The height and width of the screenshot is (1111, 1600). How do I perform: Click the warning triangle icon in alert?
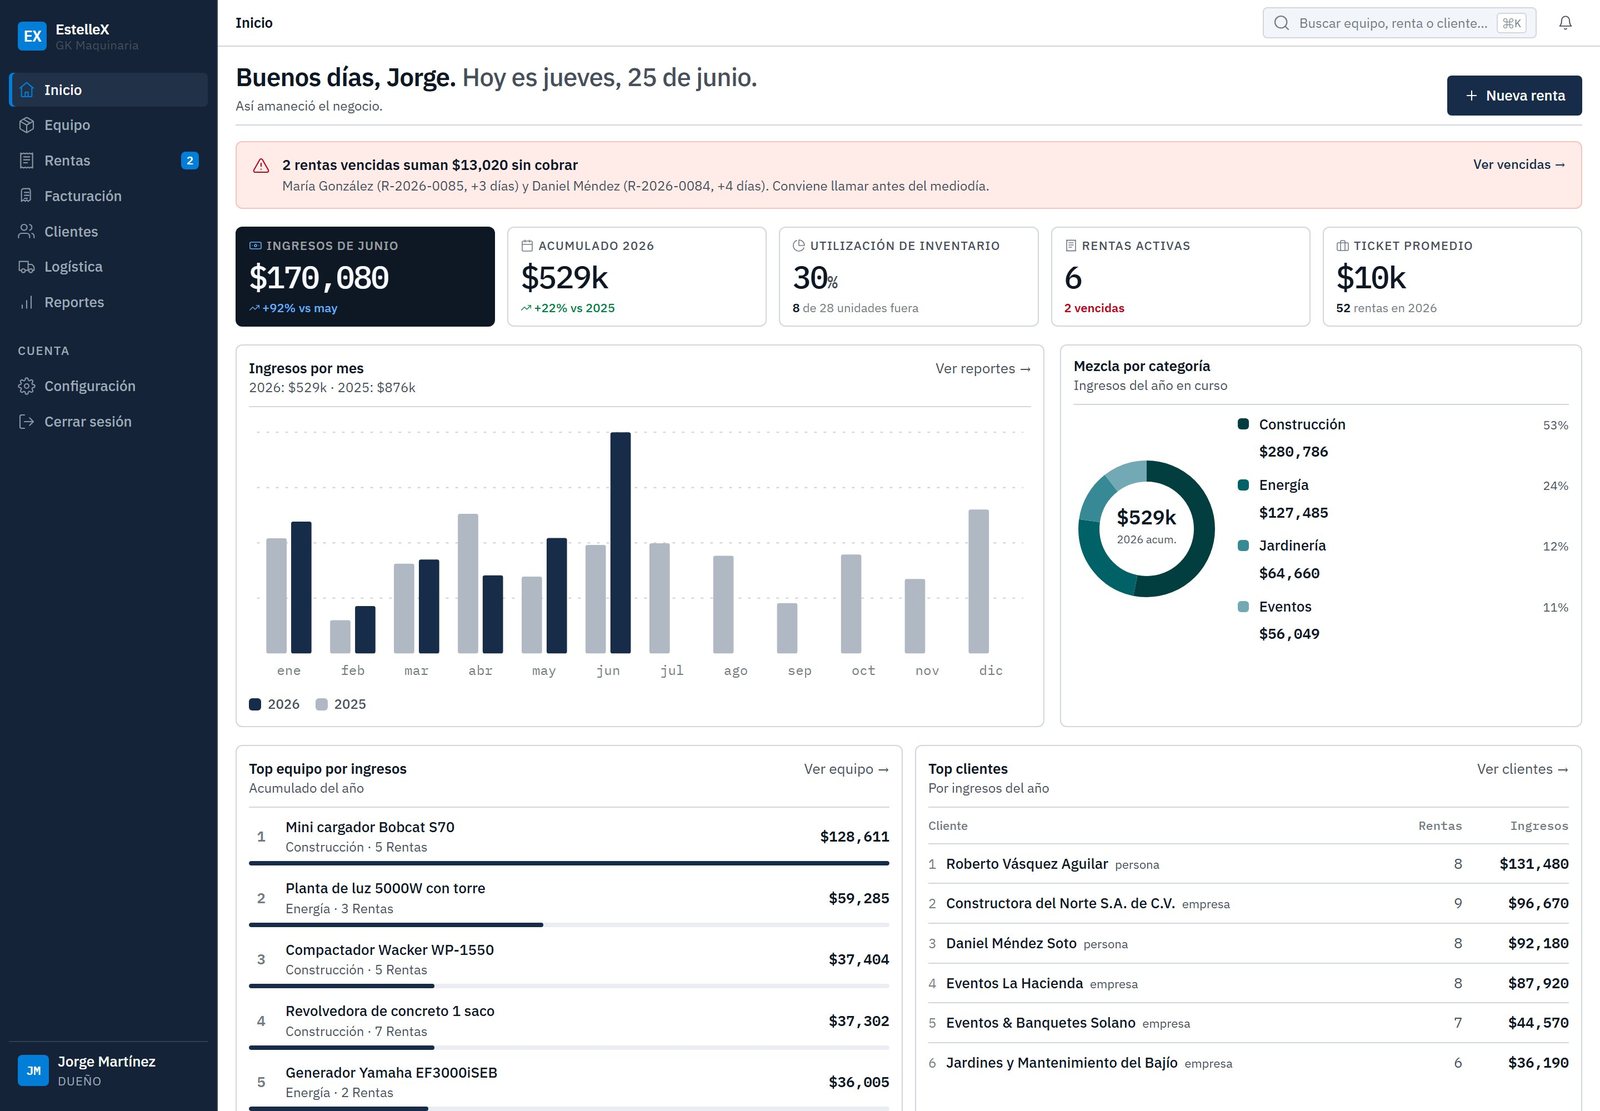click(261, 166)
